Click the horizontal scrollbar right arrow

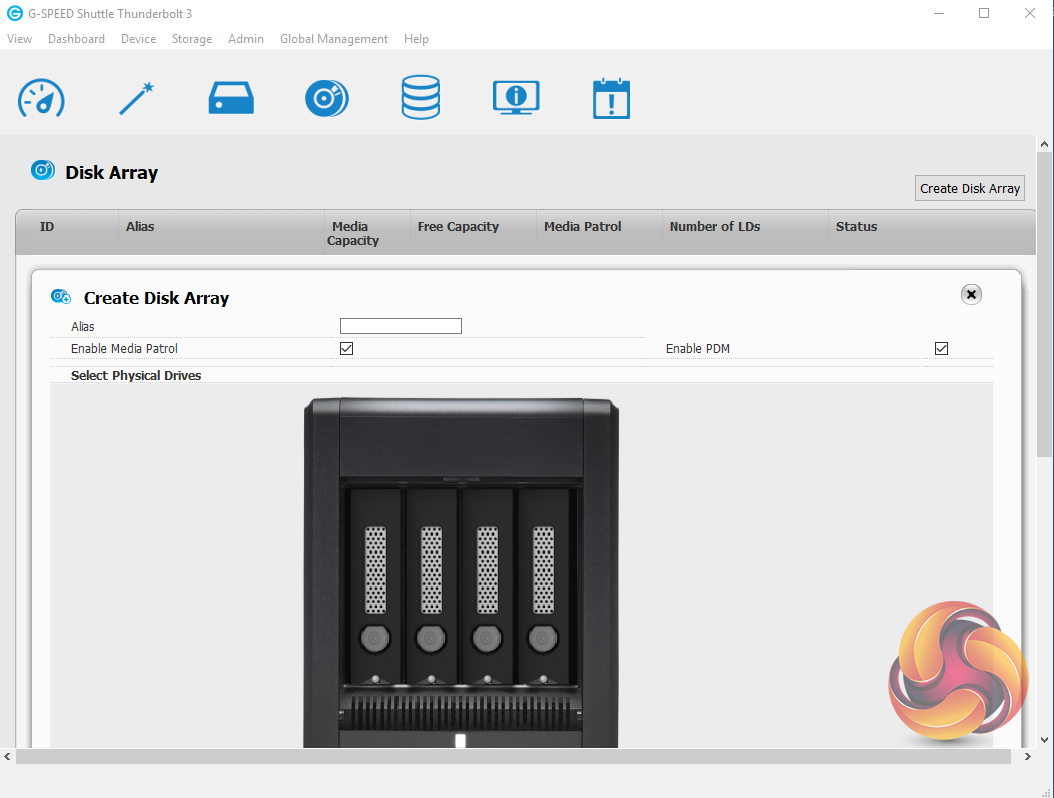coord(1027,756)
